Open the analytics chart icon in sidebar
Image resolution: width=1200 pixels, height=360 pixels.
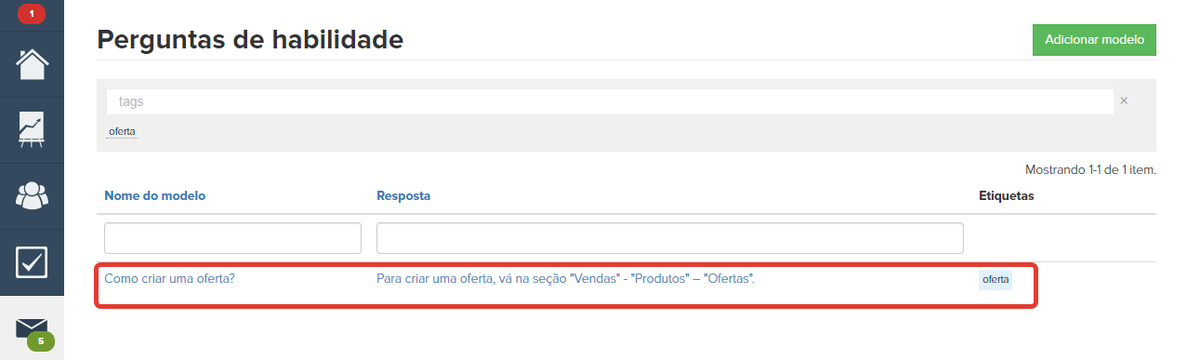32,130
